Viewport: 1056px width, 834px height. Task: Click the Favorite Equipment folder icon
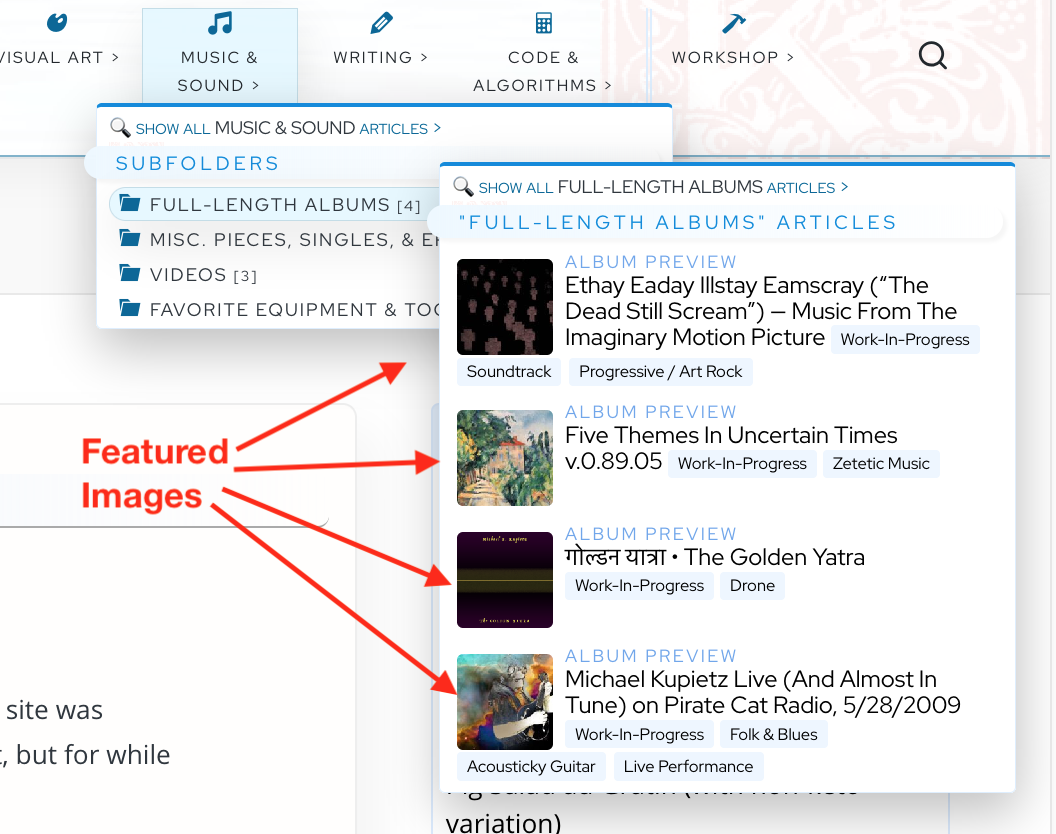coord(129,309)
